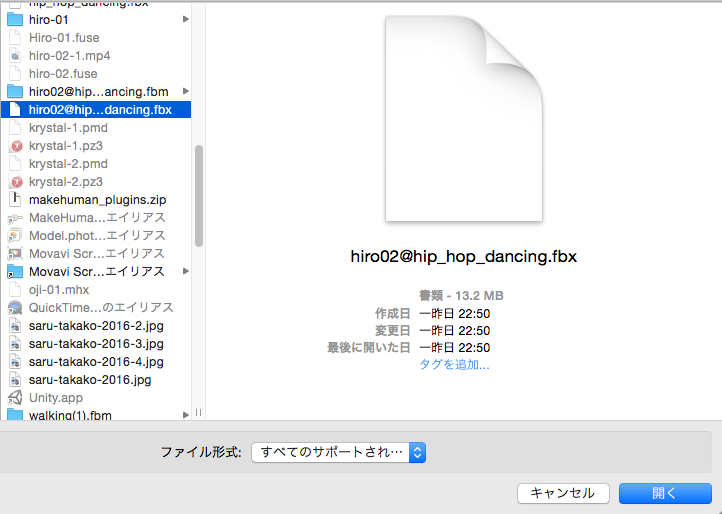
Task: Click the hiro02@hip_hop_dancing.fbx preview title
Action: [x=464, y=257]
